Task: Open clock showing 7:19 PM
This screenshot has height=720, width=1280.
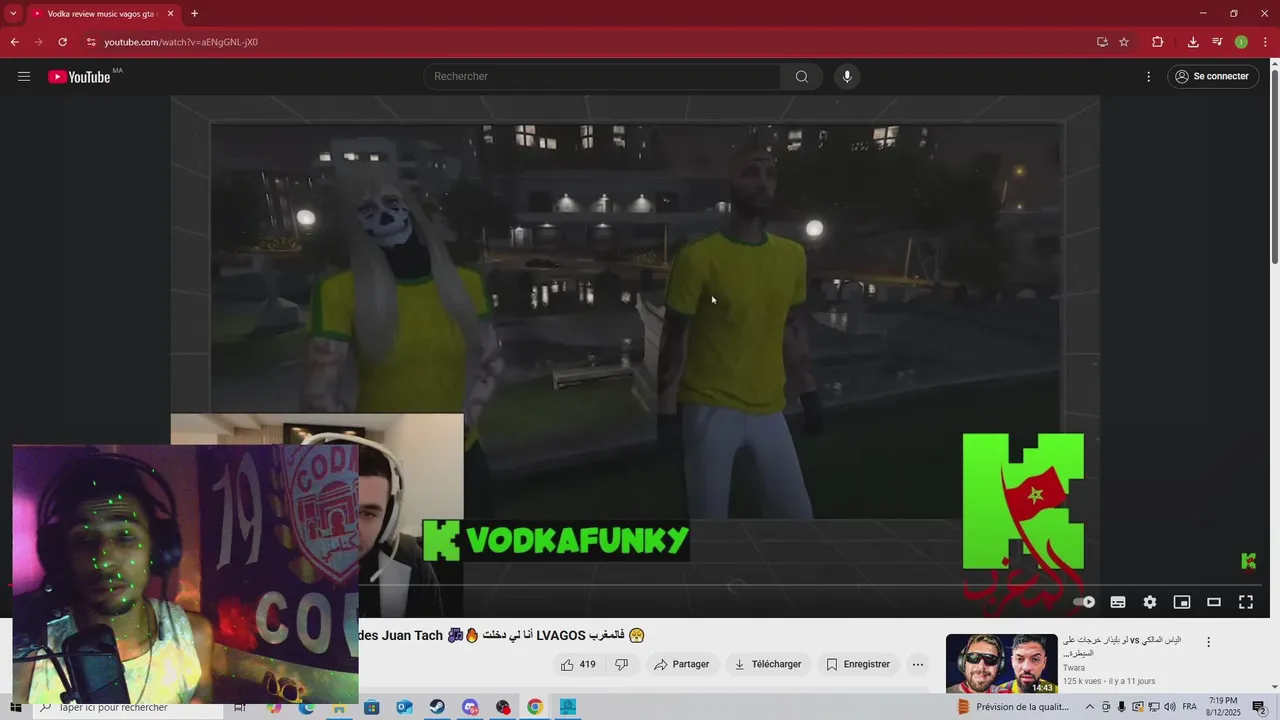Action: (x=1222, y=707)
